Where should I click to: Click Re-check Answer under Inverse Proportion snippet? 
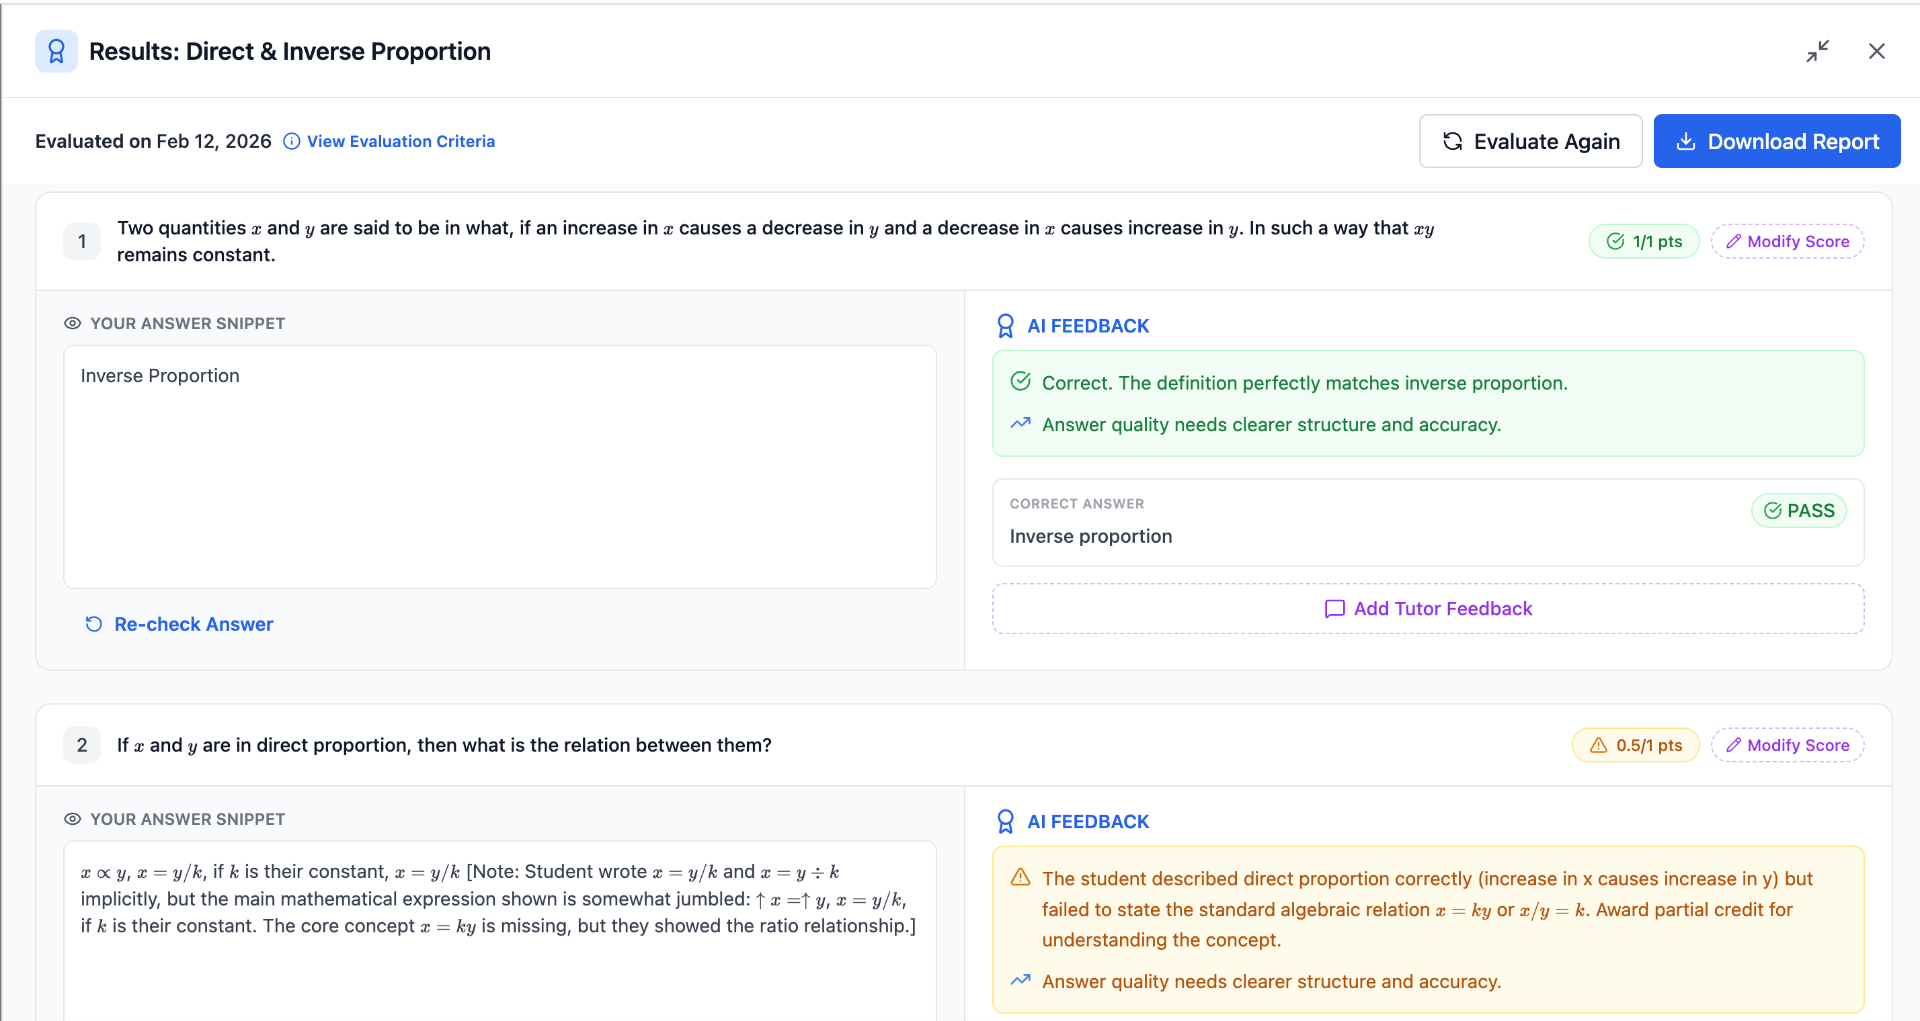(x=193, y=623)
